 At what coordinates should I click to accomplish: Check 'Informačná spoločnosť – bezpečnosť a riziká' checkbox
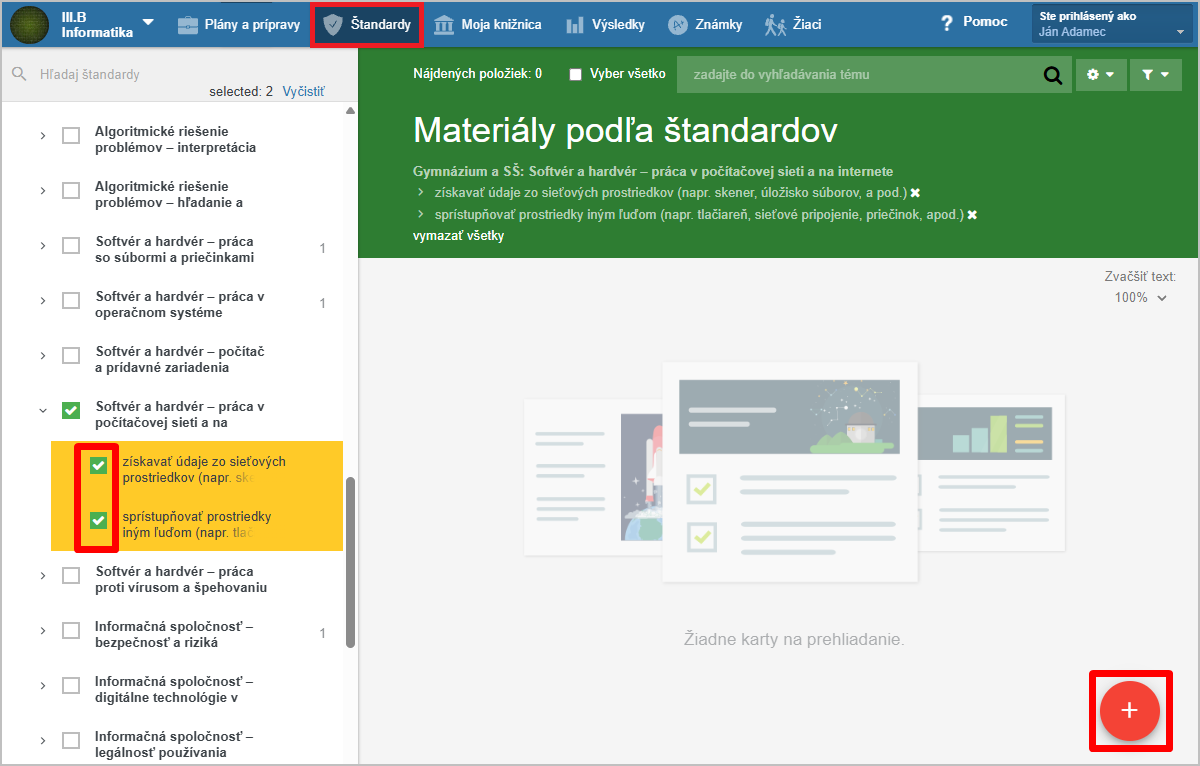(x=71, y=631)
